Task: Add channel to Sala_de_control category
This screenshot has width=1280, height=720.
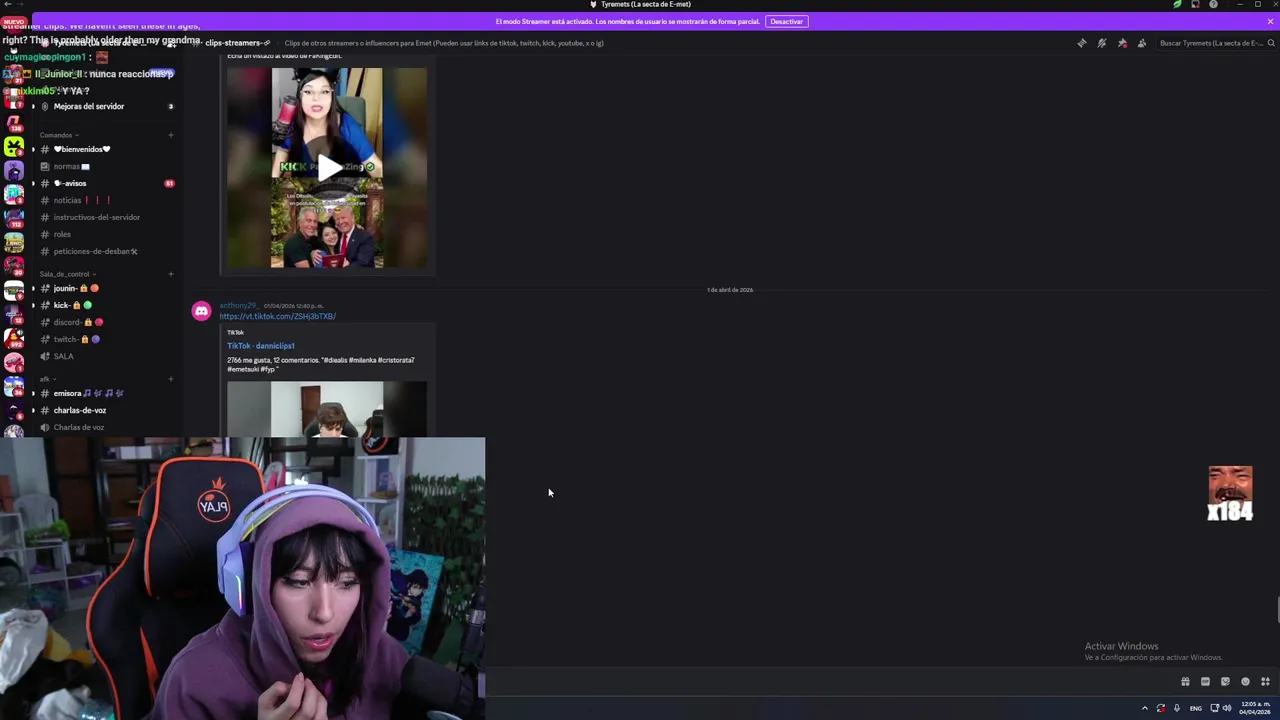Action: click(171, 274)
